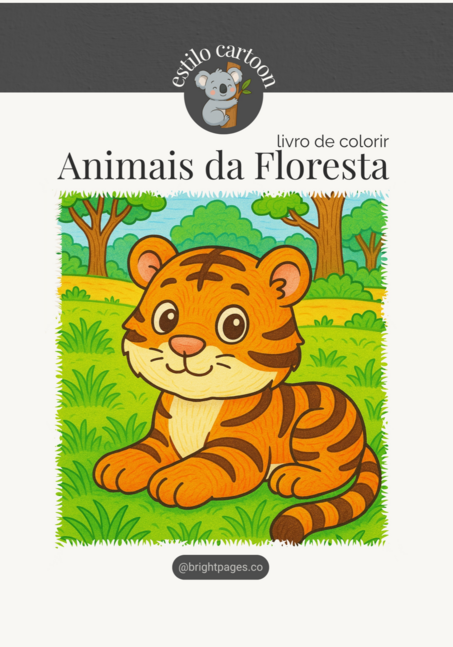Click the round green bush in center
453x647 pixels.
point(215,226)
